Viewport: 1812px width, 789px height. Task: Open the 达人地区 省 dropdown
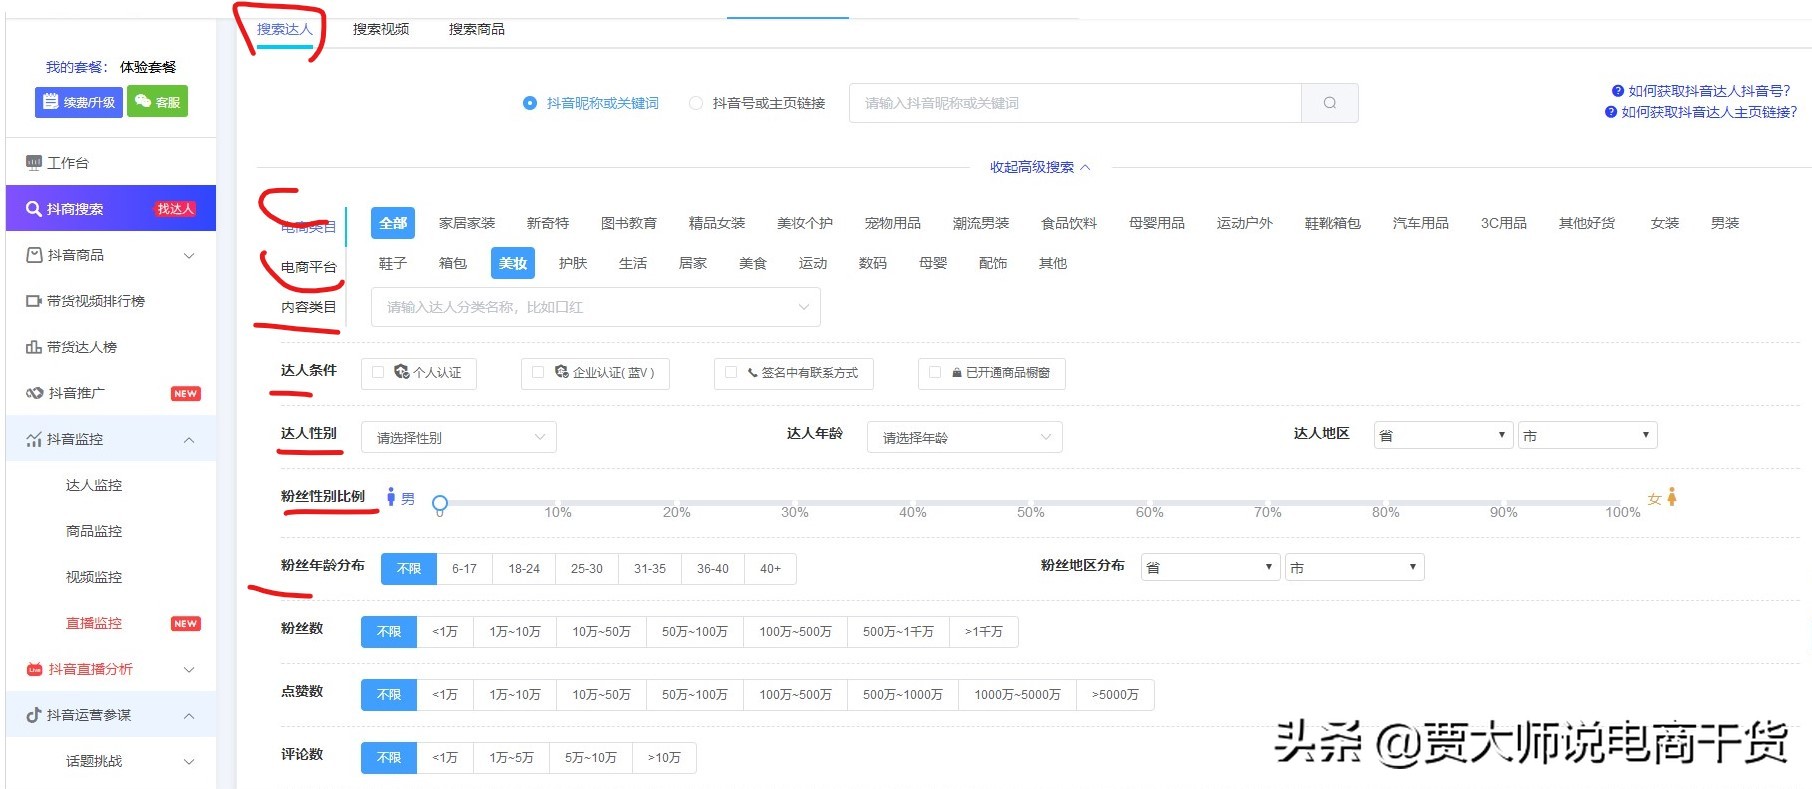[x=1443, y=435]
